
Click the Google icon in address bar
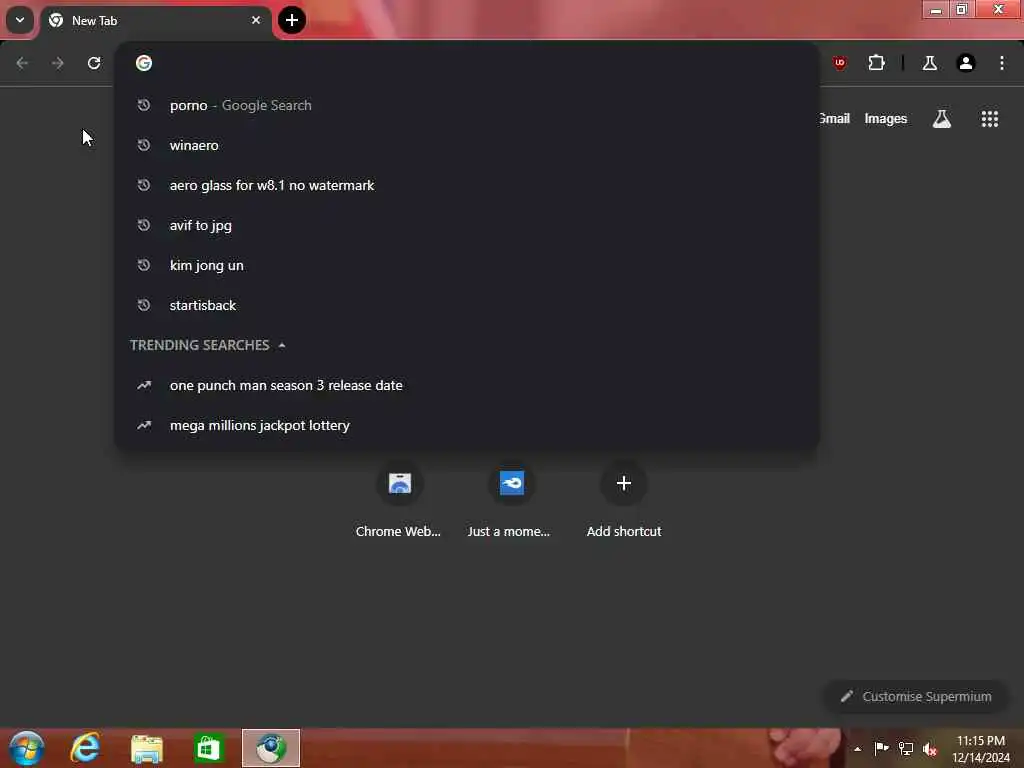[x=144, y=63]
